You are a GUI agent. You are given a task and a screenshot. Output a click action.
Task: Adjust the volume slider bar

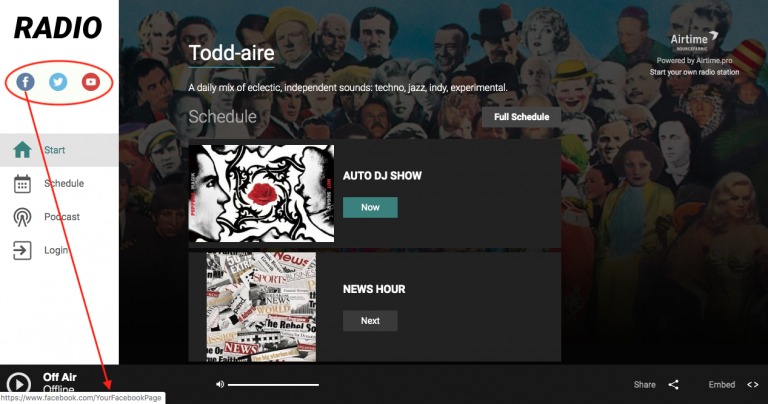click(x=273, y=385)
